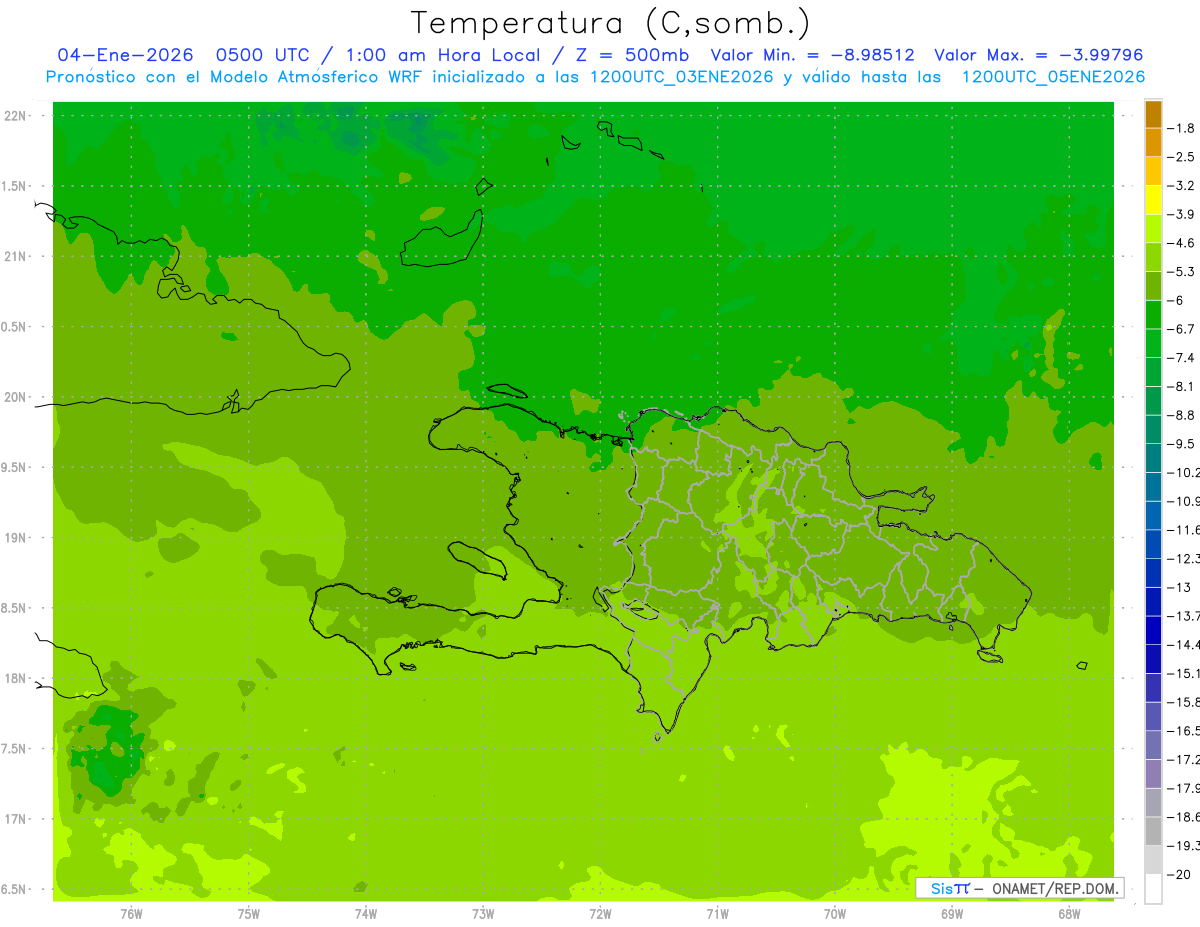Click the legend value -8.1
The width and height of the screenshot is (1200, 927).
pos(1181,386)
